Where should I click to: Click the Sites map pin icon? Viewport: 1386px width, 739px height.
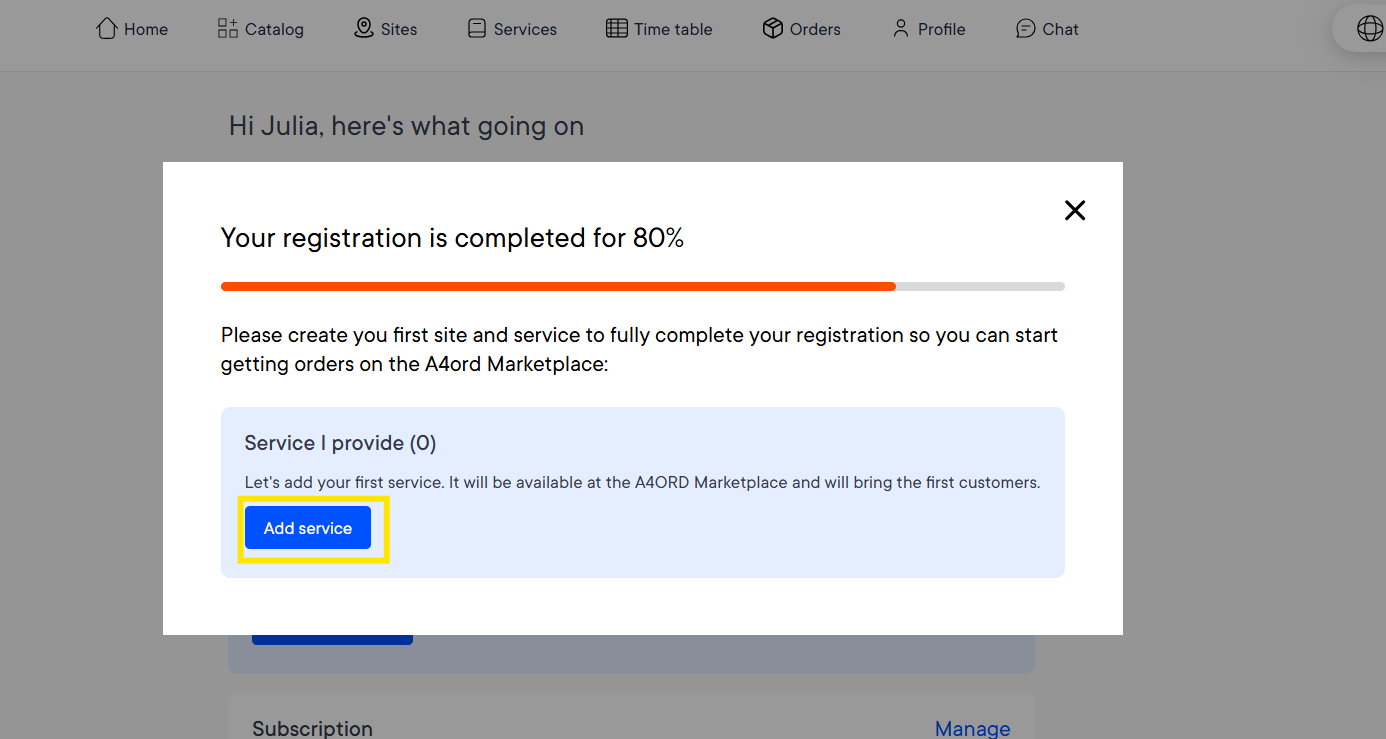364,29
